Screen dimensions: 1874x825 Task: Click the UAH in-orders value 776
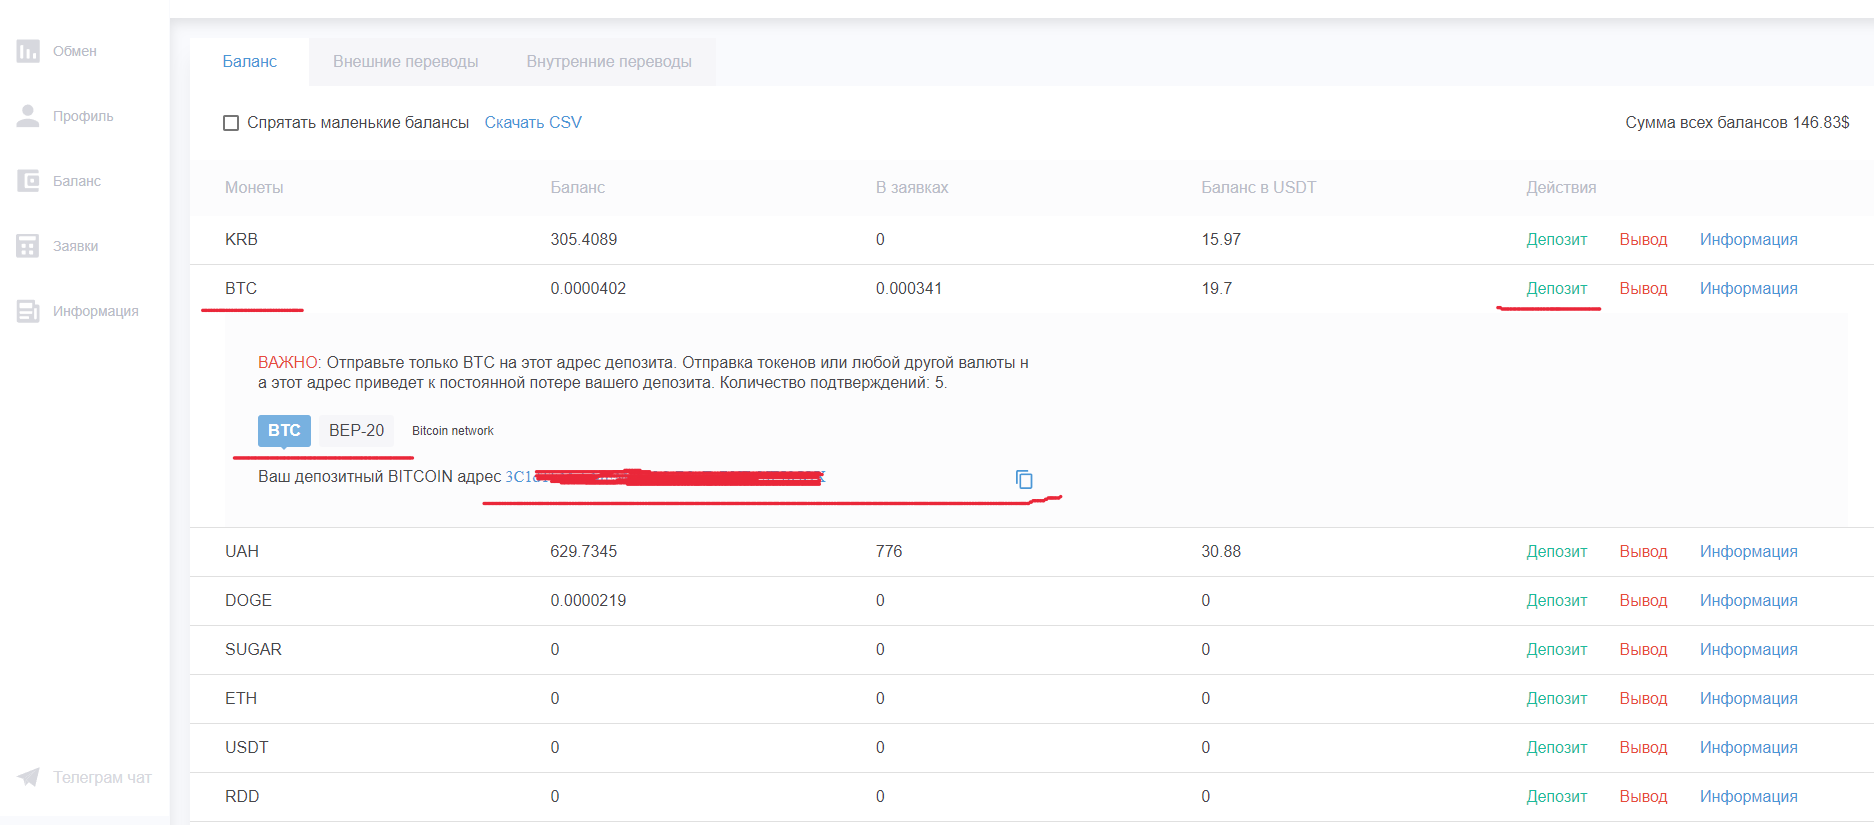pyautogui.click(x=889, y=552)
